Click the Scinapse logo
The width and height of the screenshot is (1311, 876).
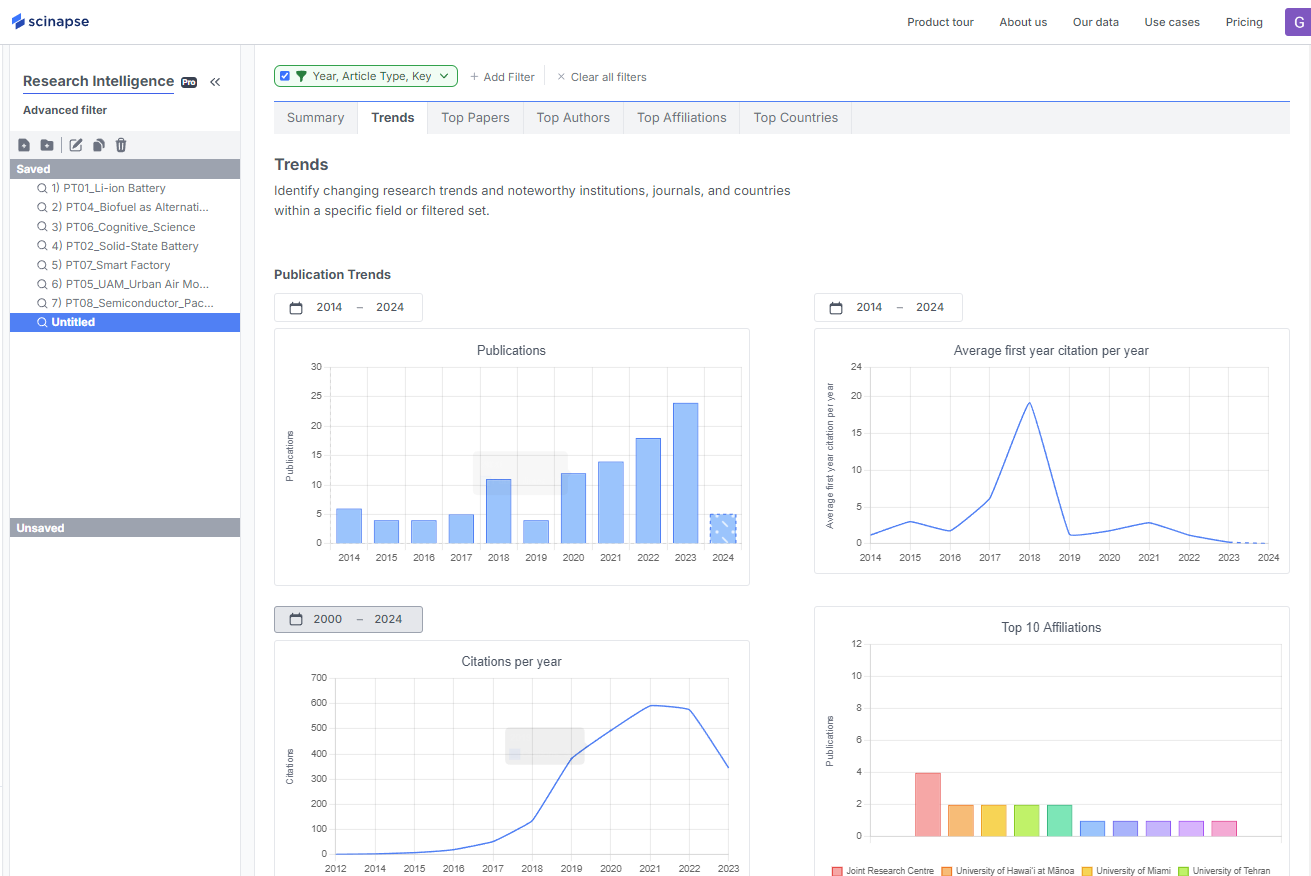coord(51,21)
